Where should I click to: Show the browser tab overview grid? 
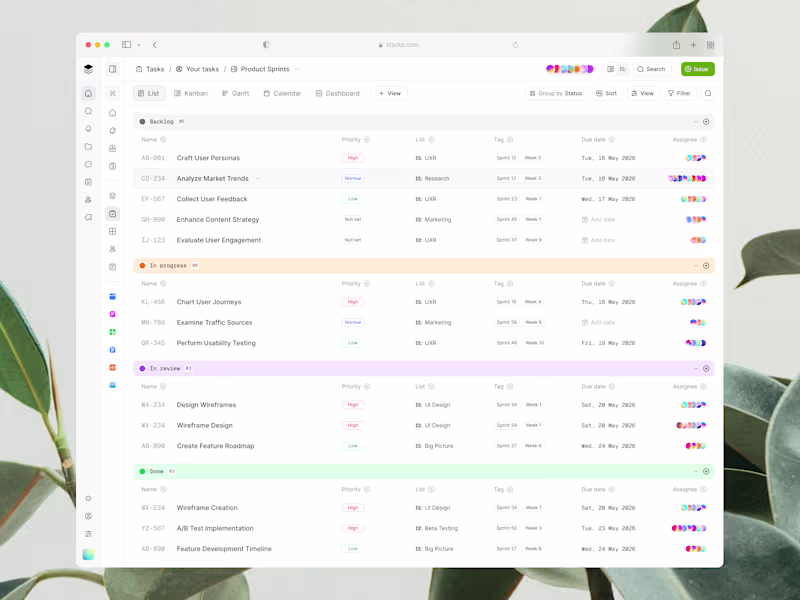(x=710, y=45)
